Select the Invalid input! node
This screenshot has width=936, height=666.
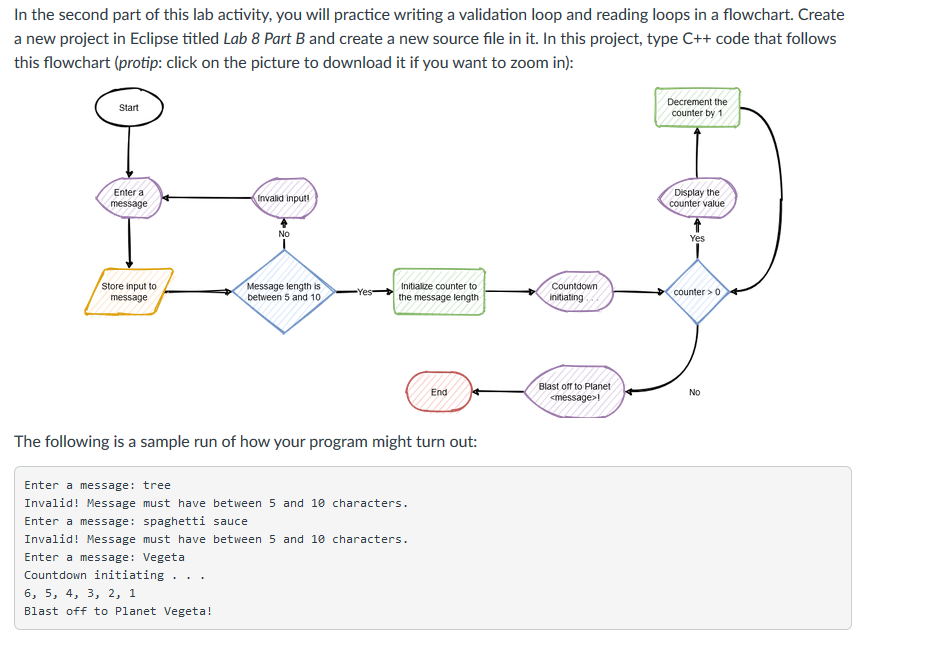coord(285,197)
